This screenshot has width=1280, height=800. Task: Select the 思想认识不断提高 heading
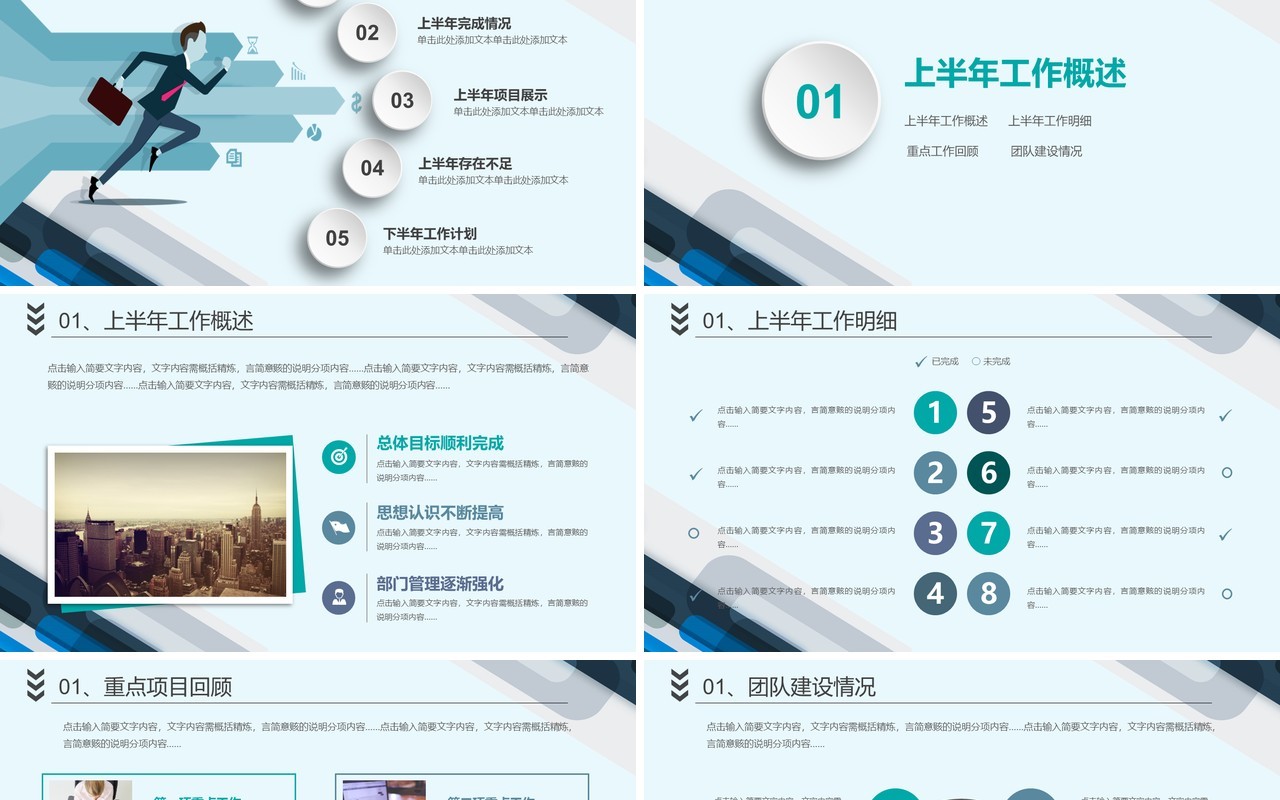coord(440,512)
